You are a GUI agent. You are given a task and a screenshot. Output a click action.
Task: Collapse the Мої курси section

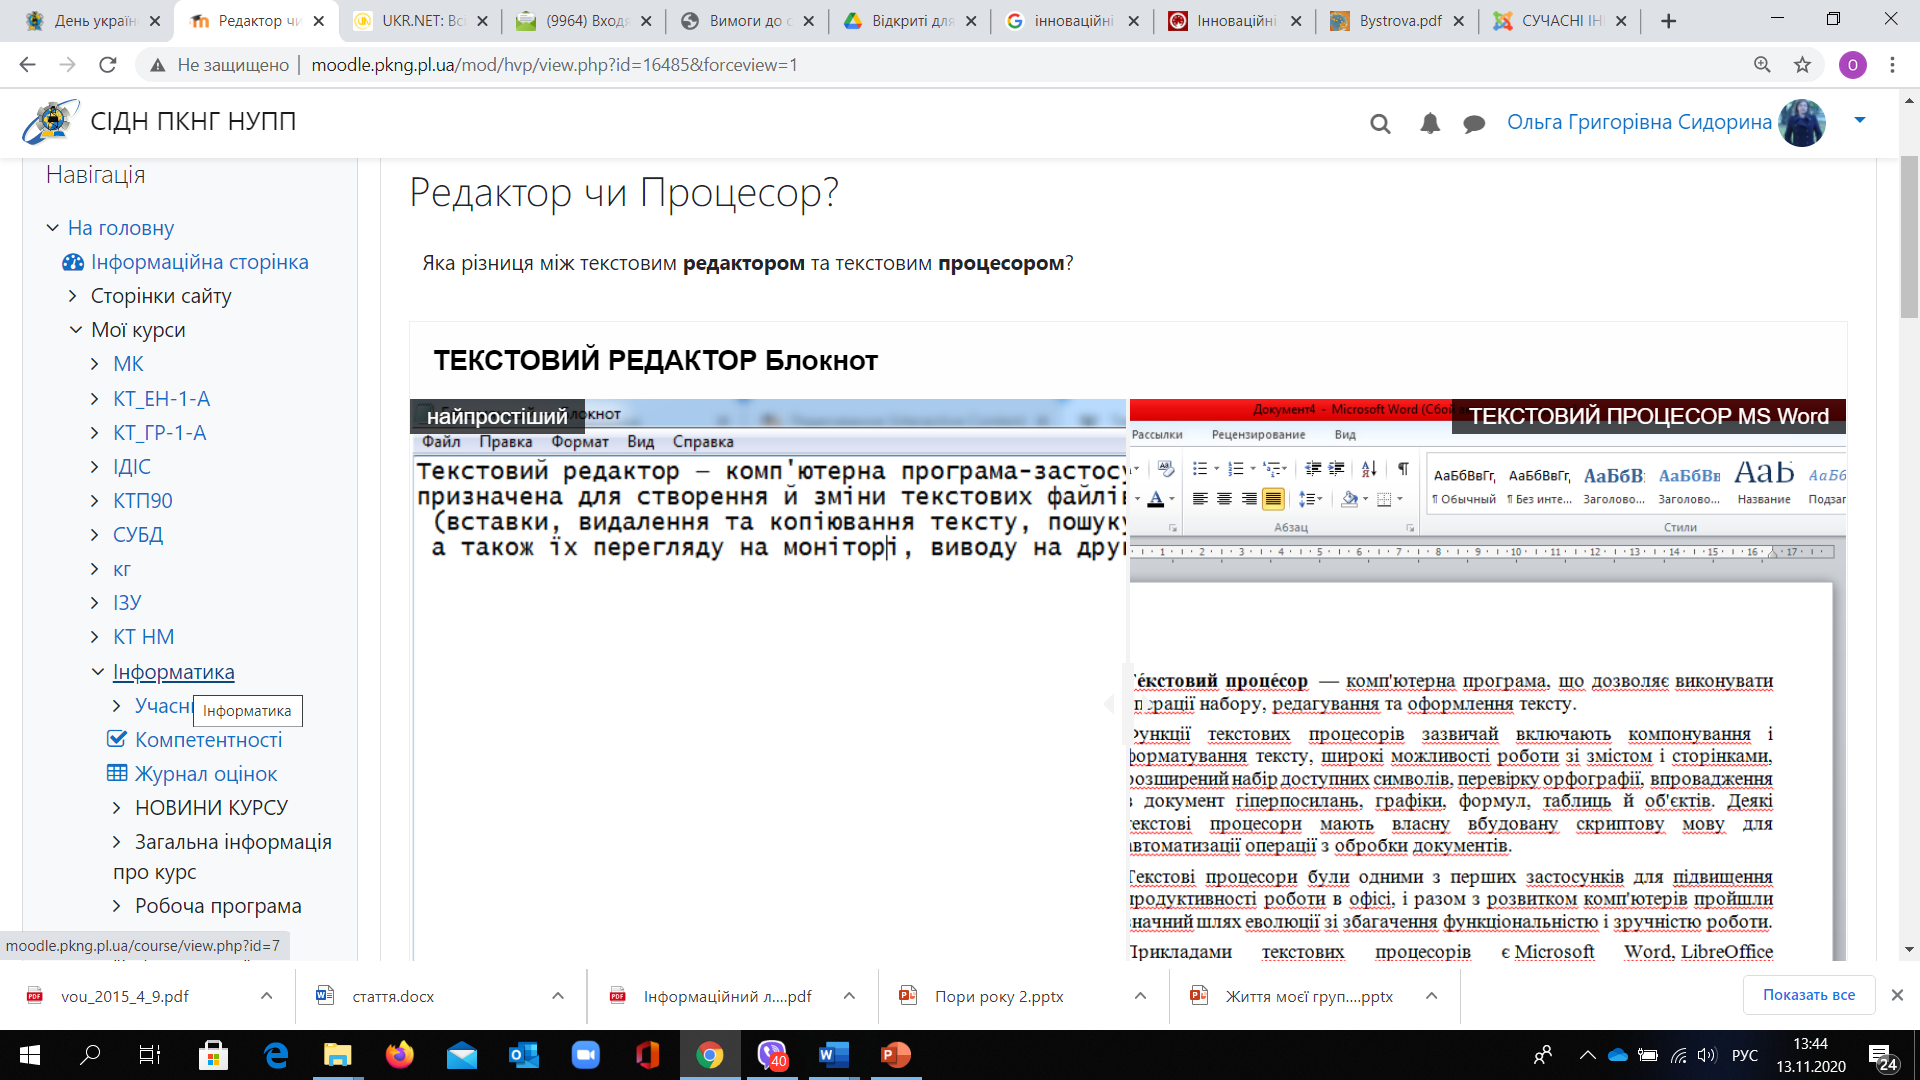76,330
